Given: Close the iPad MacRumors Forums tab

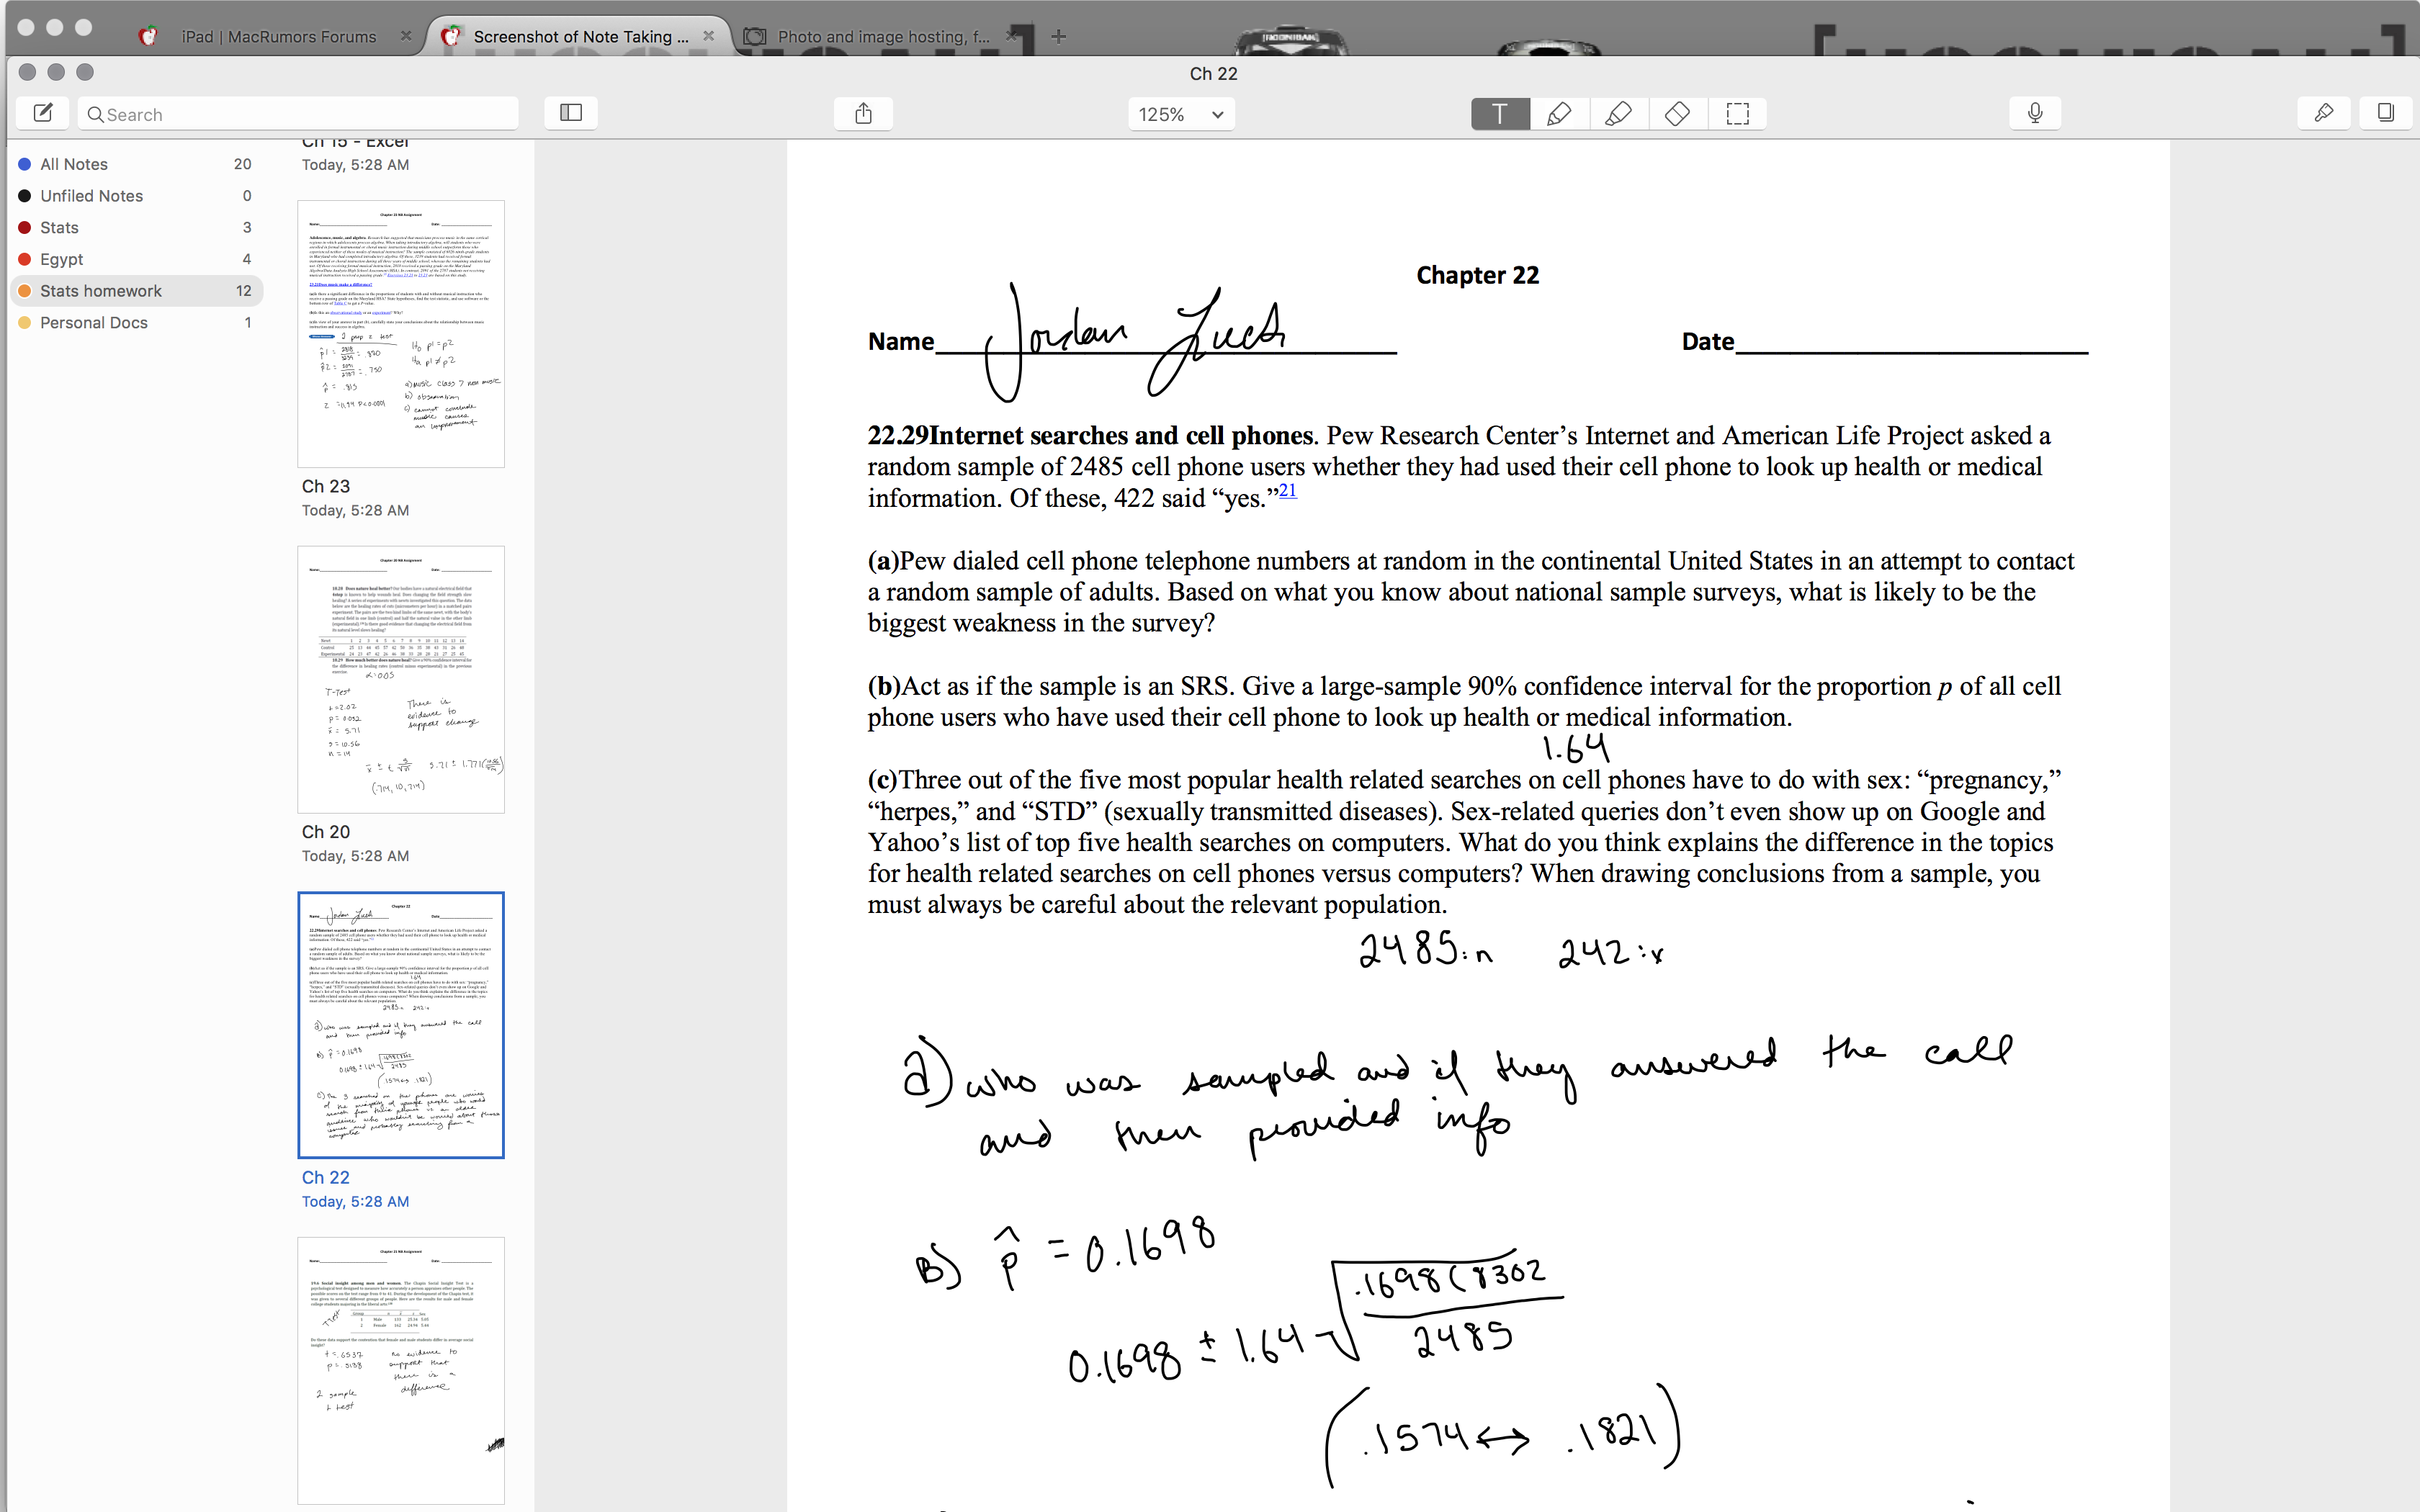Looking at the screenshot, I should [x=406, y=36].
